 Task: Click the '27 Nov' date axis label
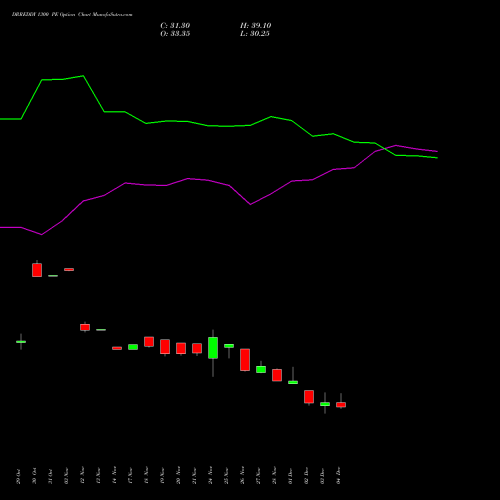click(x=258, y=475)
